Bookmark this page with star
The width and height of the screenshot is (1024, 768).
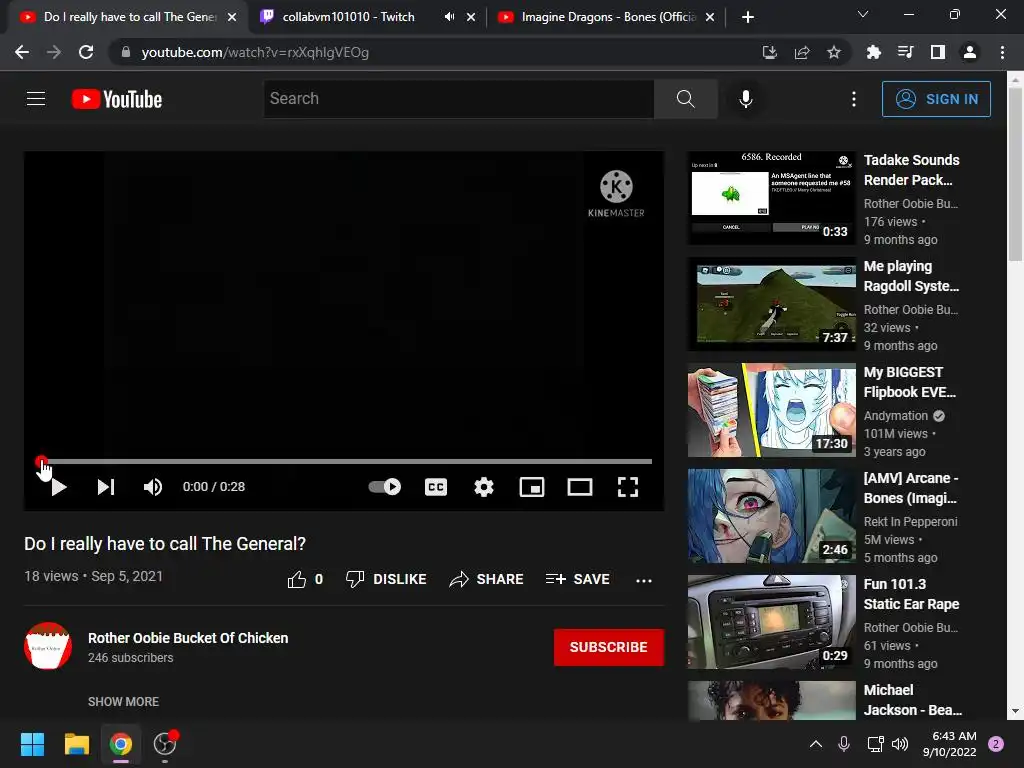tap(834, 52)
